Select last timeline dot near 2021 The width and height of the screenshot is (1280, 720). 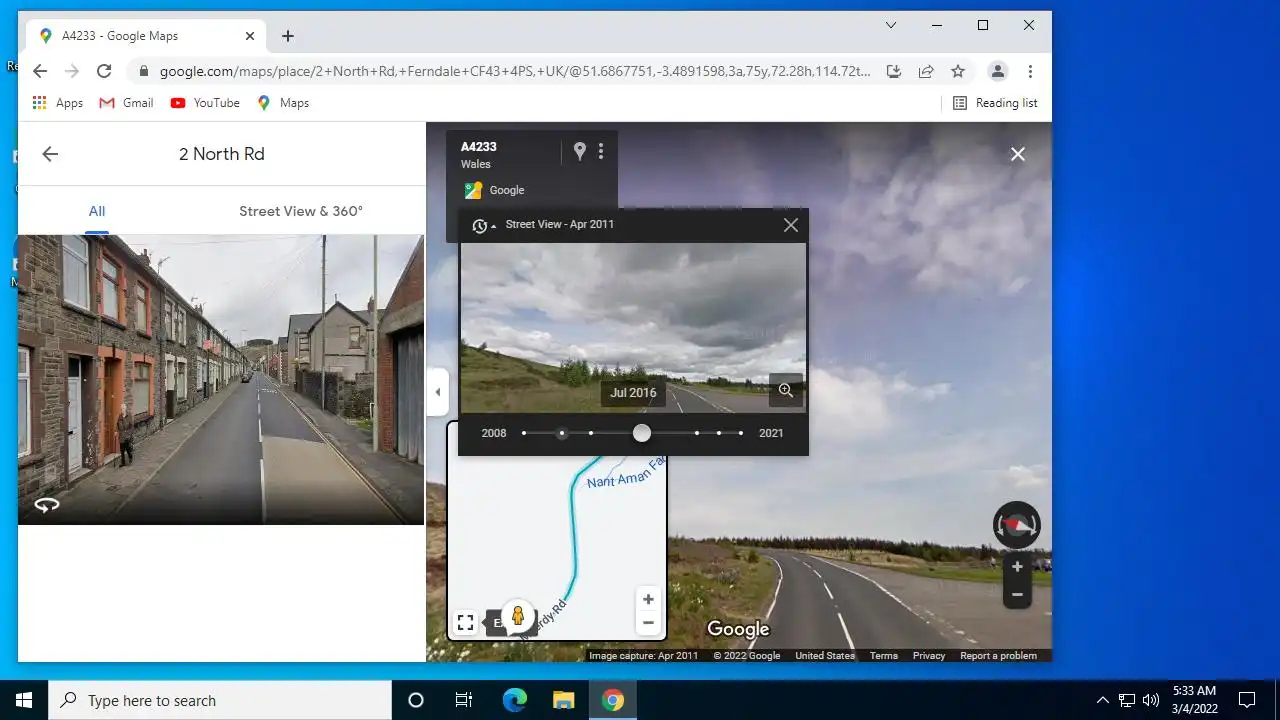coord(741,433)
